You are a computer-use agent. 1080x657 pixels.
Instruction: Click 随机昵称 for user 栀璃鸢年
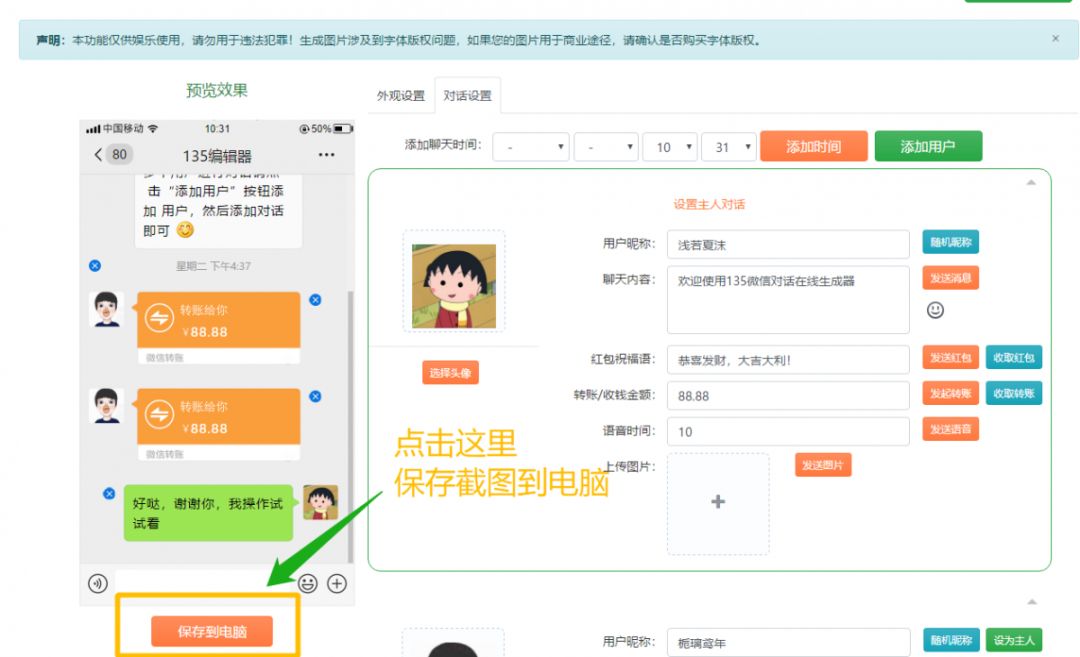point(951,640)
